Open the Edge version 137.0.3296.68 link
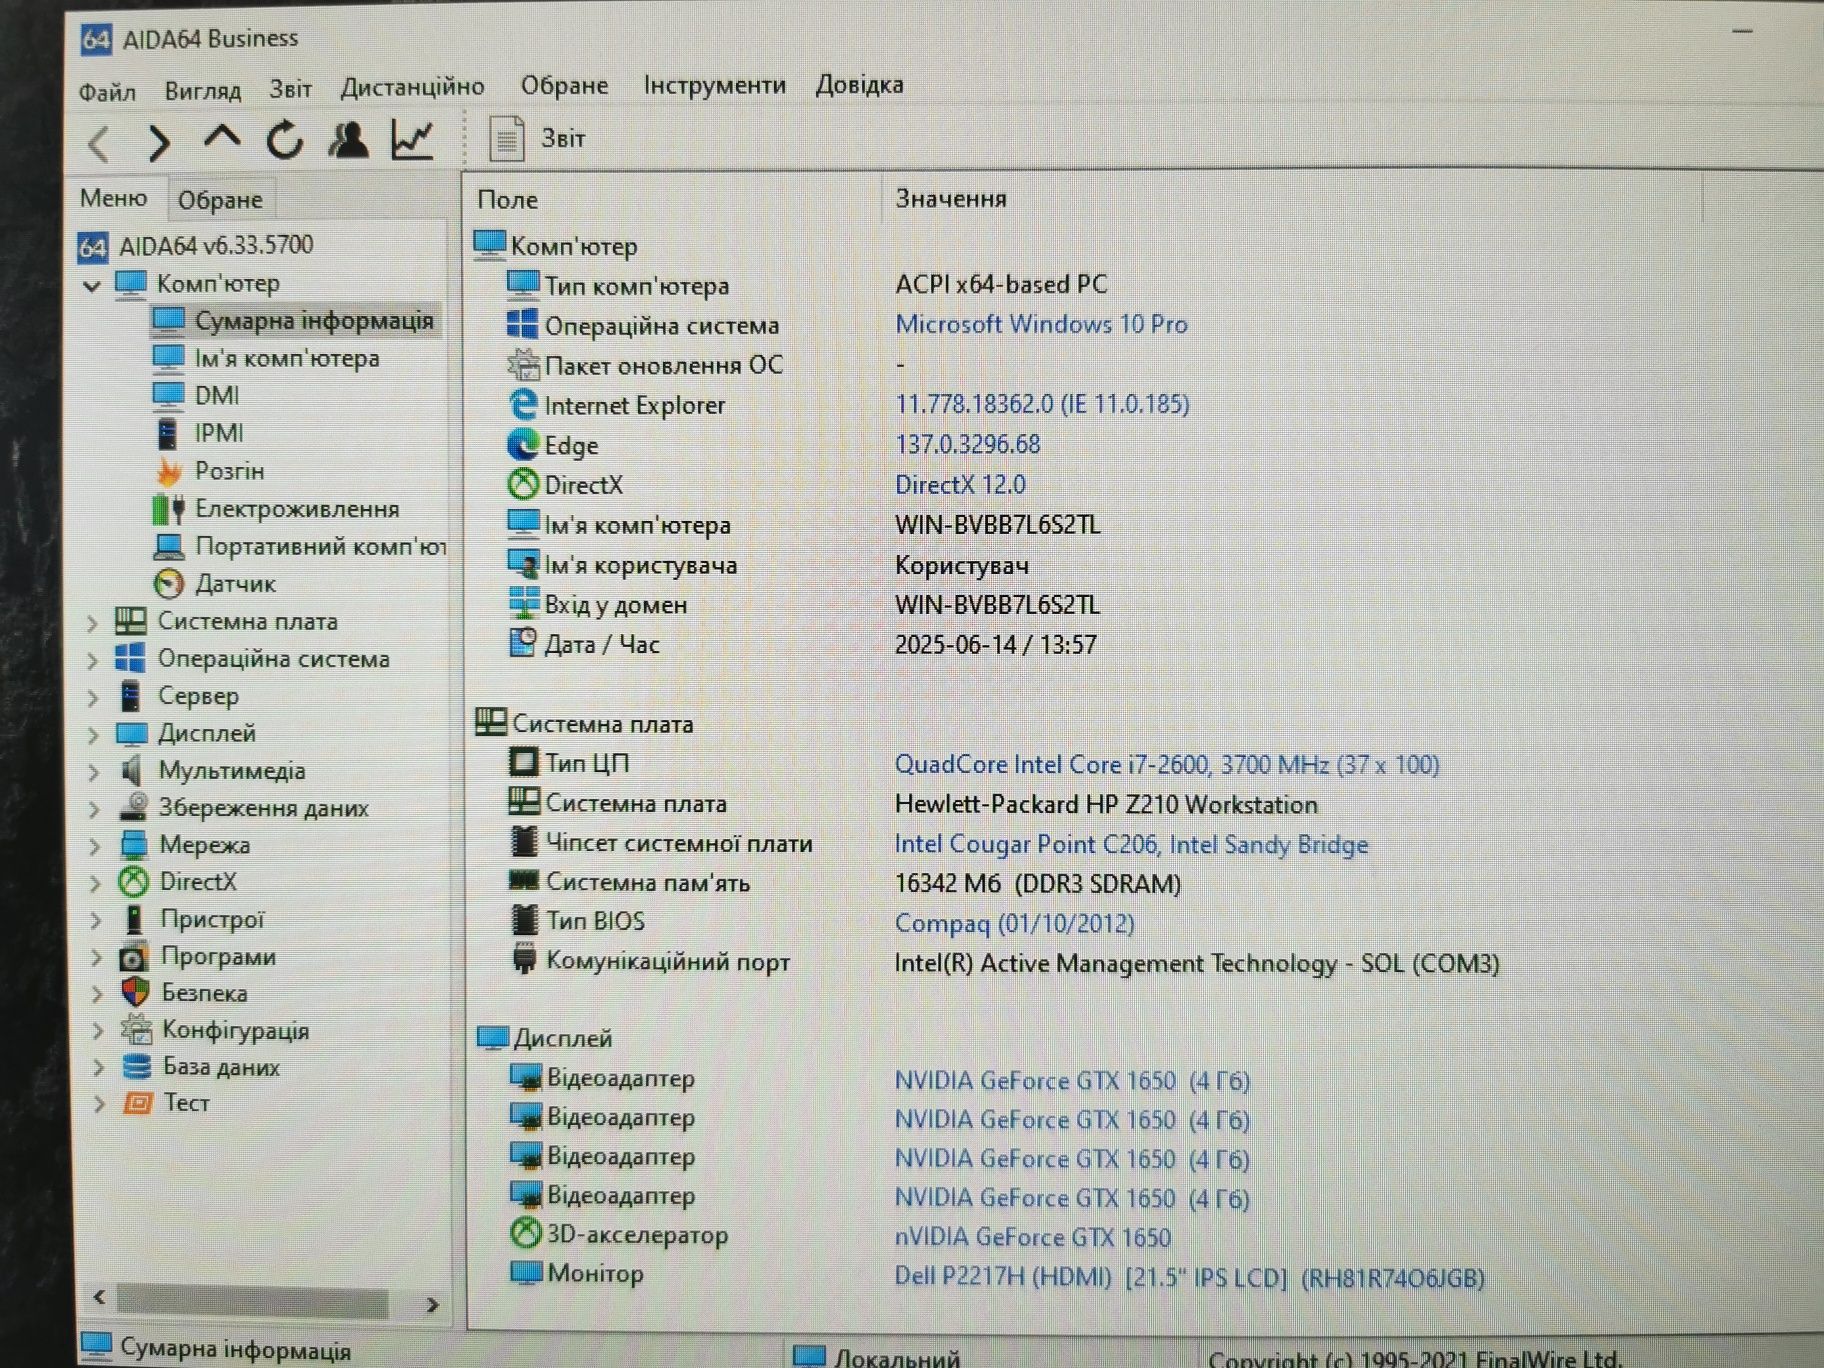1824x1368 pixels. pos(967,444)
